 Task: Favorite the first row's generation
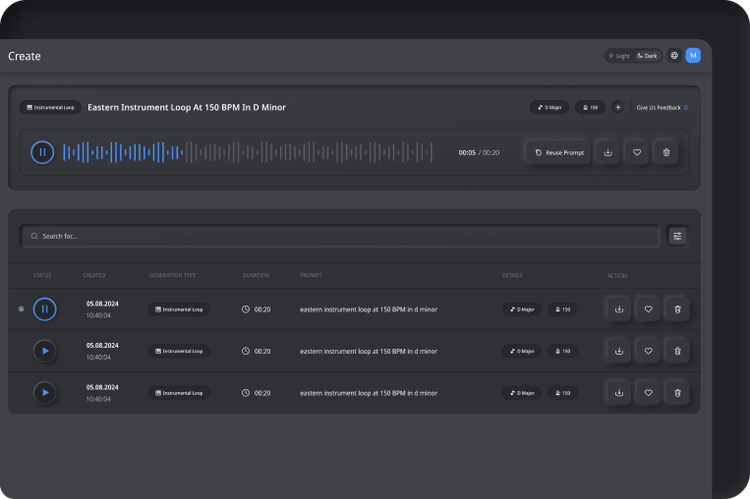click(648, 310)
